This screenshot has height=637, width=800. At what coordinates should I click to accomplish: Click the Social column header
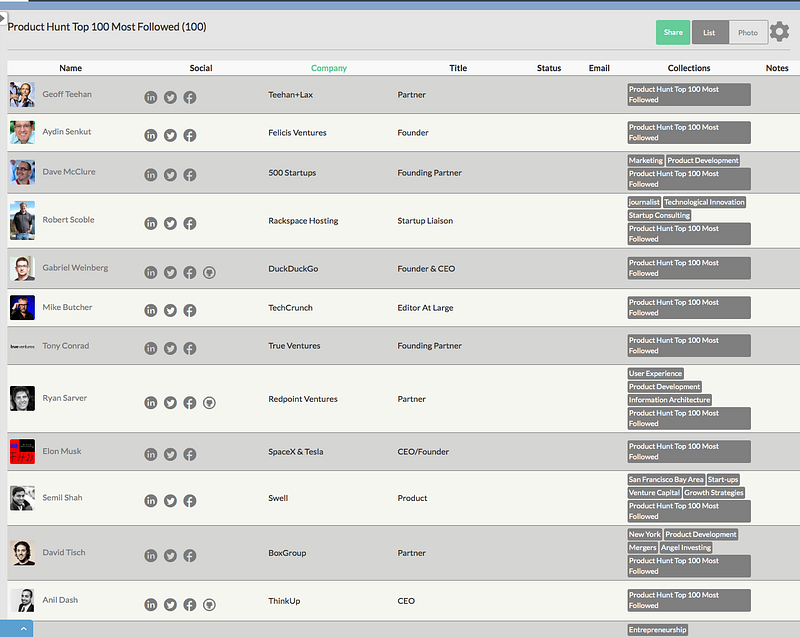click(201, 68)
